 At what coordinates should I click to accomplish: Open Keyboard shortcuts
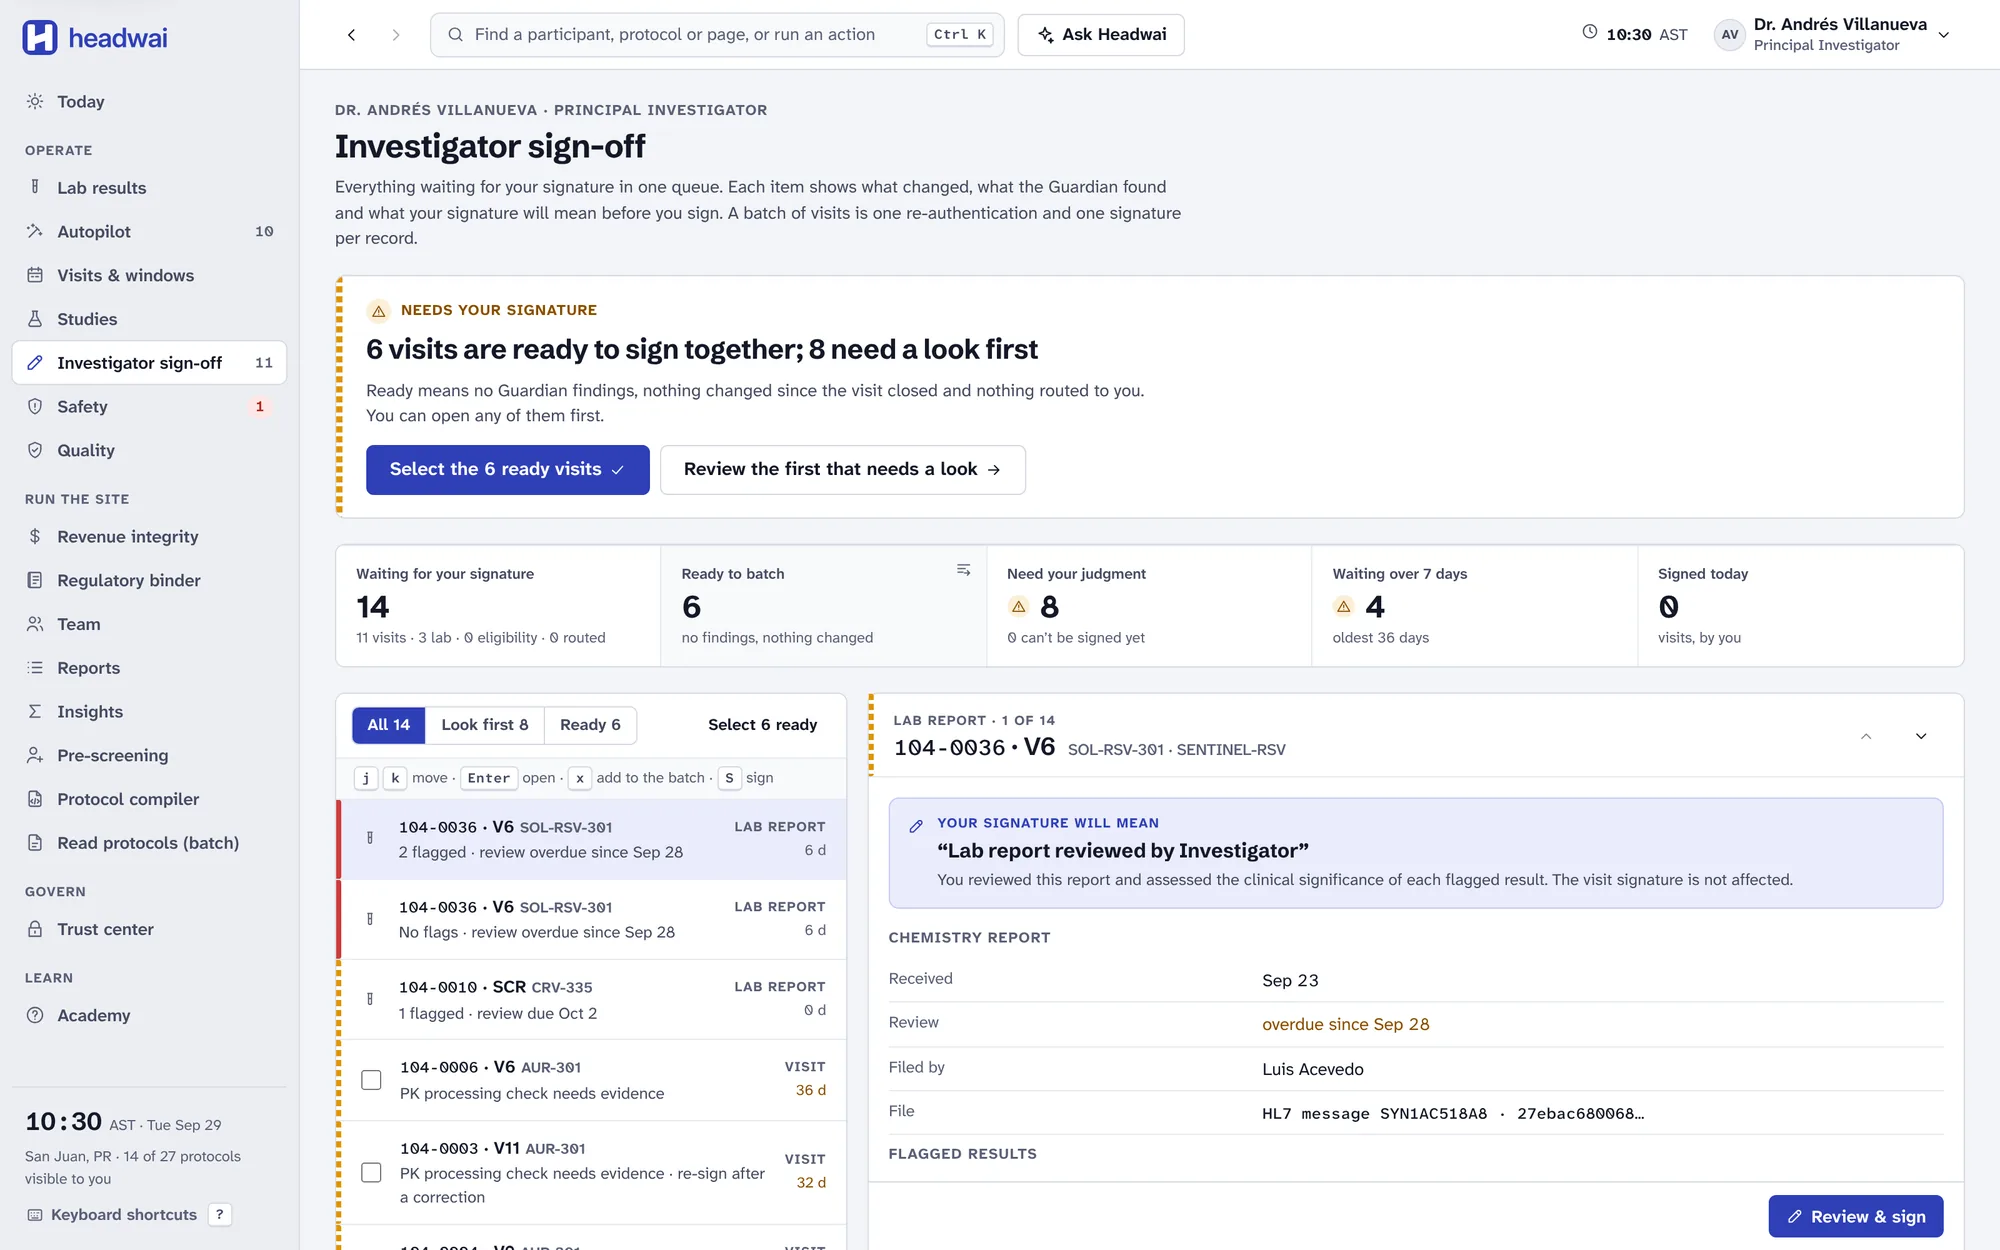pos(128,1215)
